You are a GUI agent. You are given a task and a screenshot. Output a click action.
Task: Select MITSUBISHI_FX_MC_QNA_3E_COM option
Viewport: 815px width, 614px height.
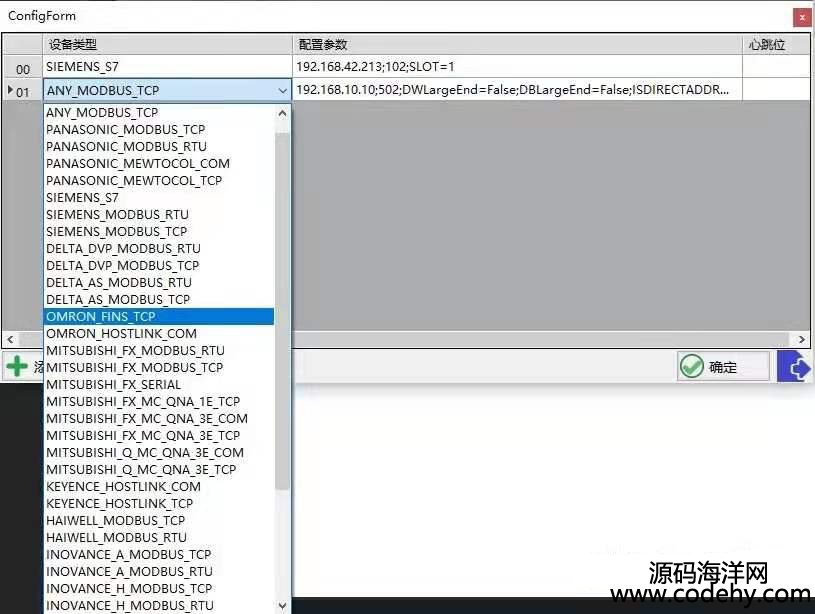pyautogui.click(x=159, y=419)
